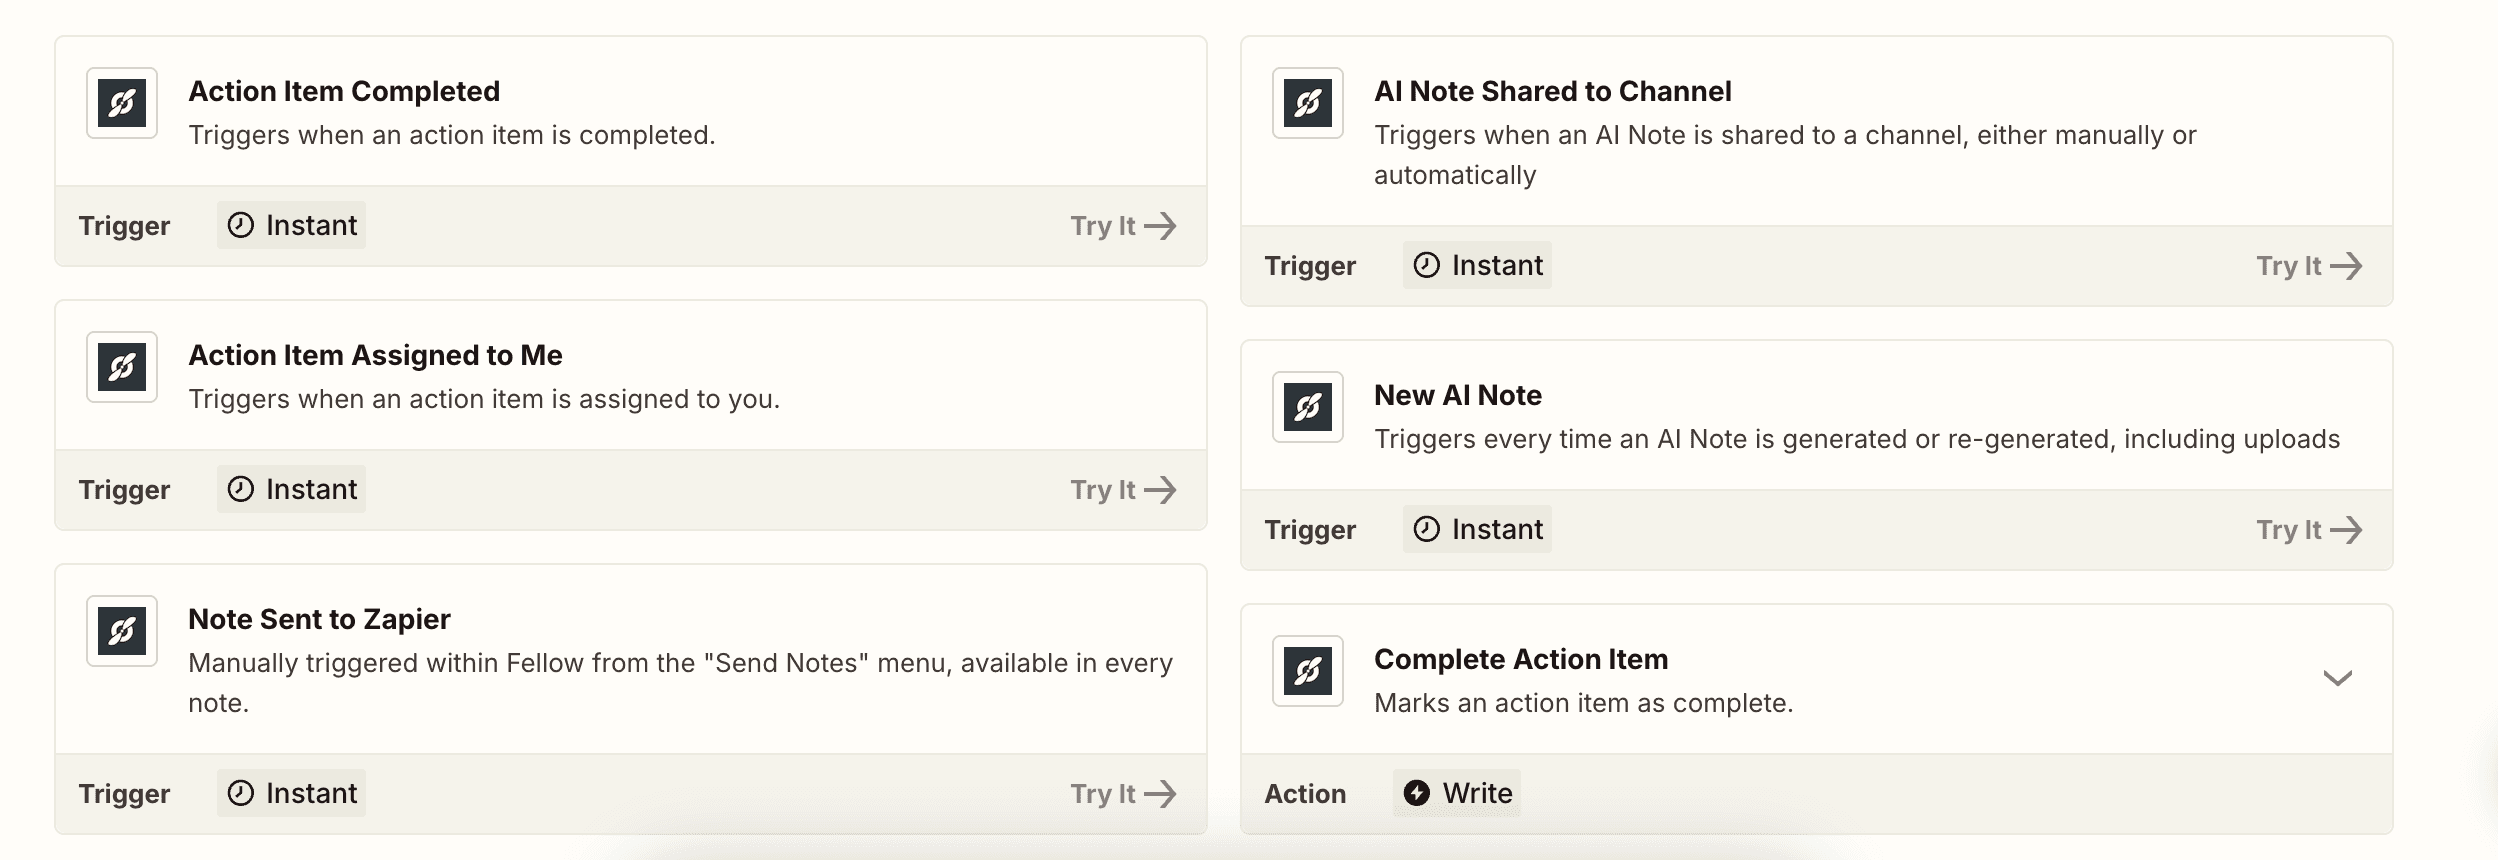The height and width of the screenshot is (860, 2498).
Task: Click the Trigger label under Action Item Assigned to Me
Action: (124, 490)
